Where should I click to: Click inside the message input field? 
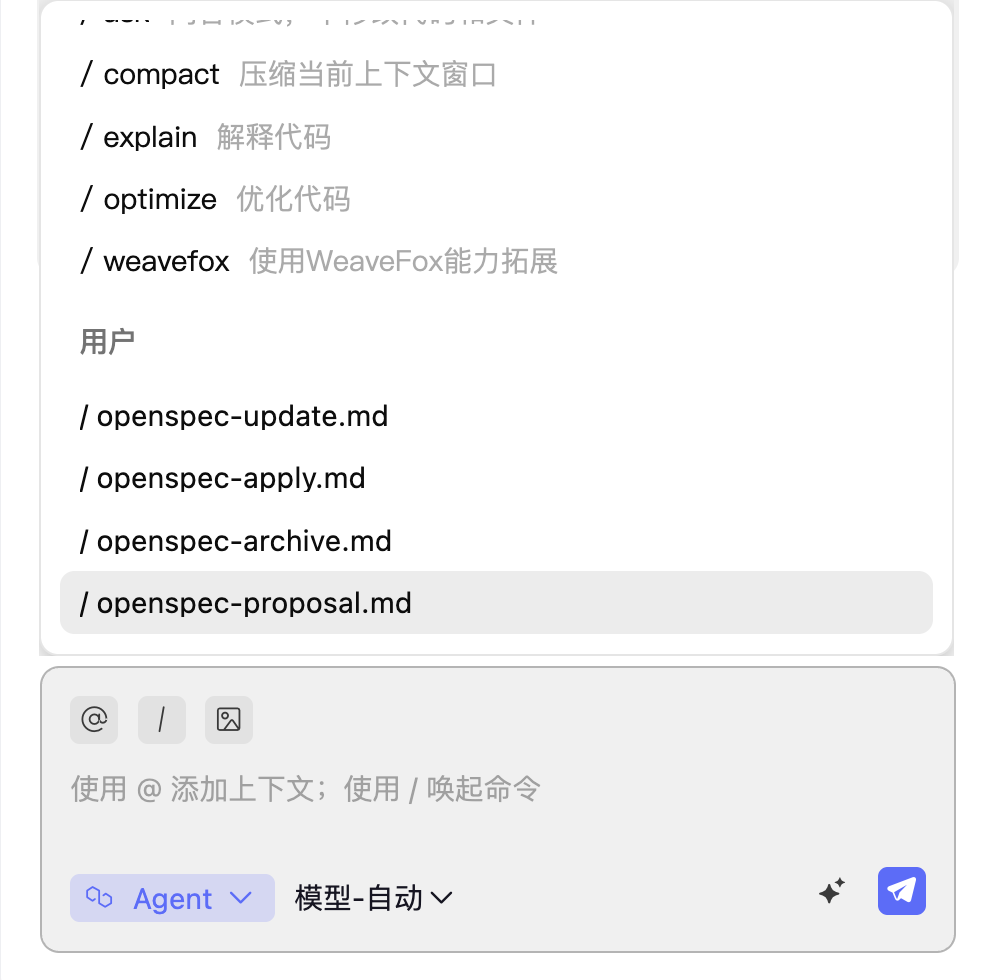(400, 789)
